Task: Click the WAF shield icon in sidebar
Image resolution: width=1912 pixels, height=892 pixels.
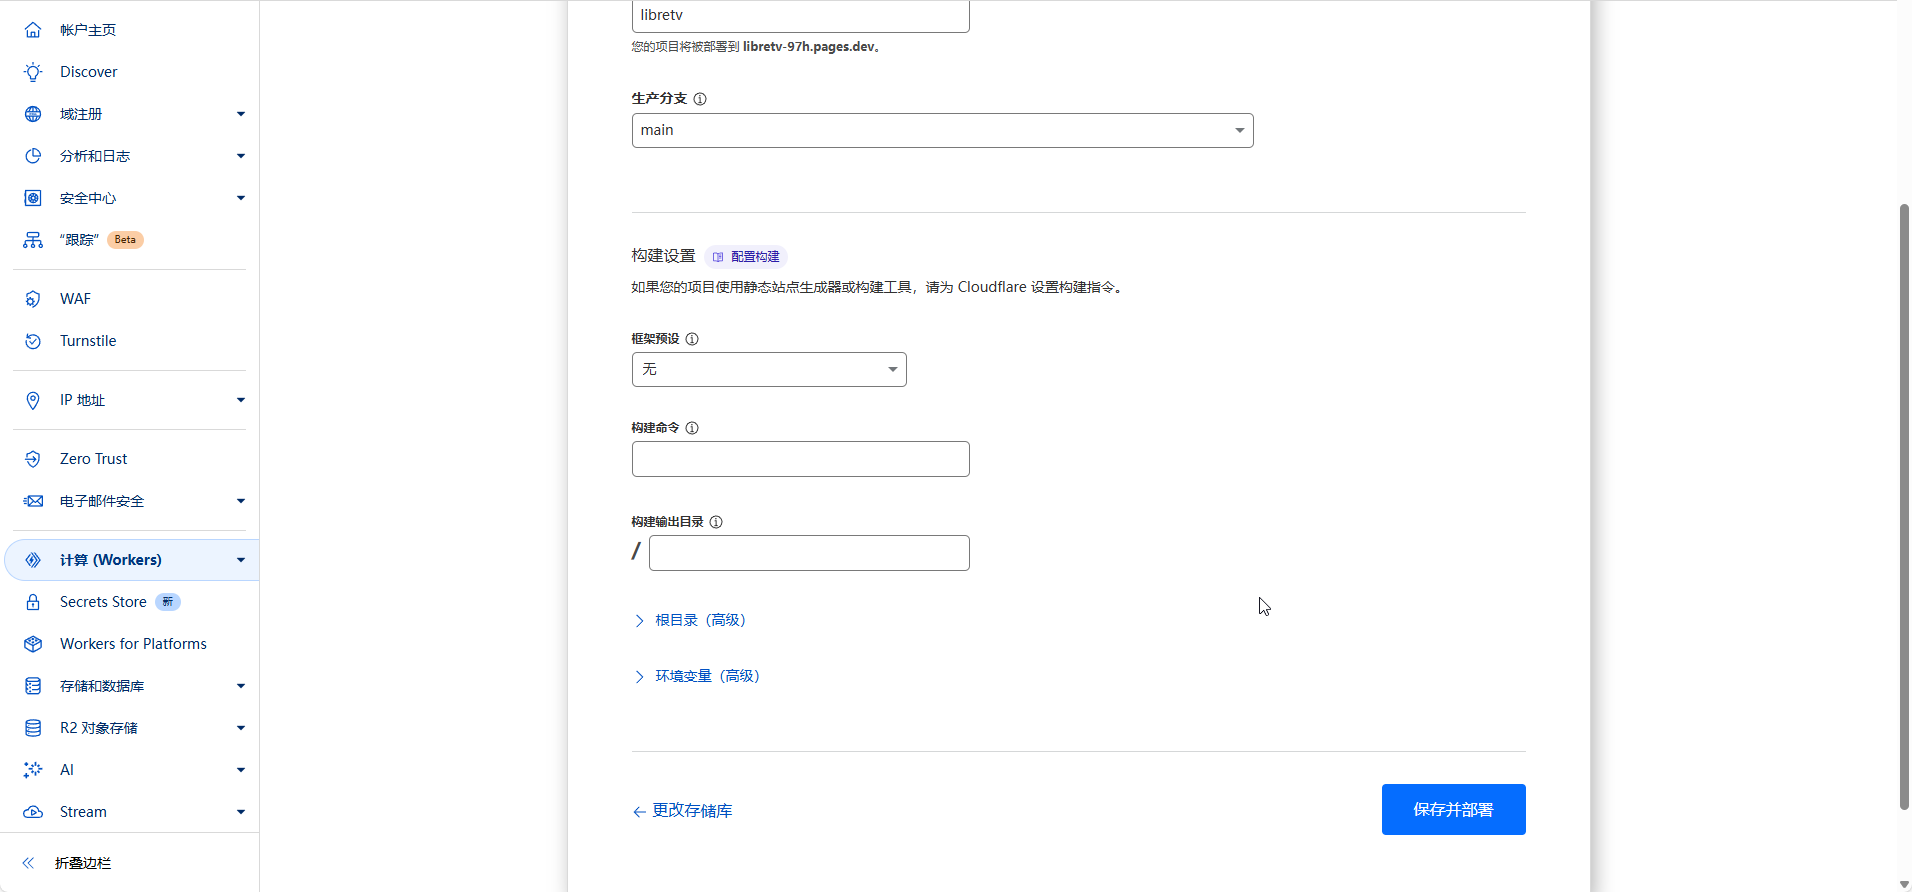Action: pyautogui.click(x=33, y=299)
